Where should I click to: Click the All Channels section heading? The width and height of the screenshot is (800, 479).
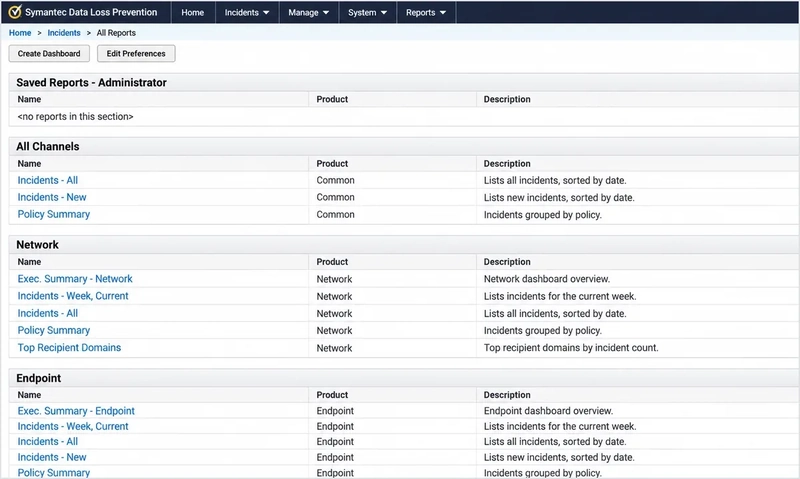coord(47,146)
